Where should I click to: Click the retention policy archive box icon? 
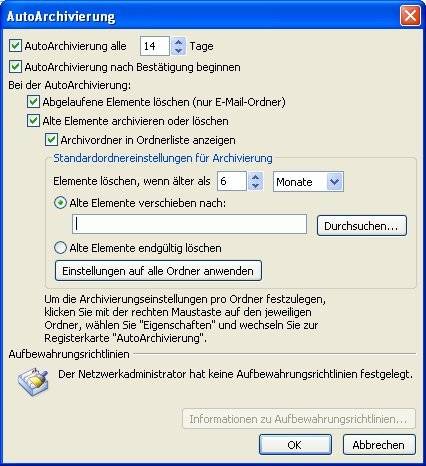tap(33, 382)
